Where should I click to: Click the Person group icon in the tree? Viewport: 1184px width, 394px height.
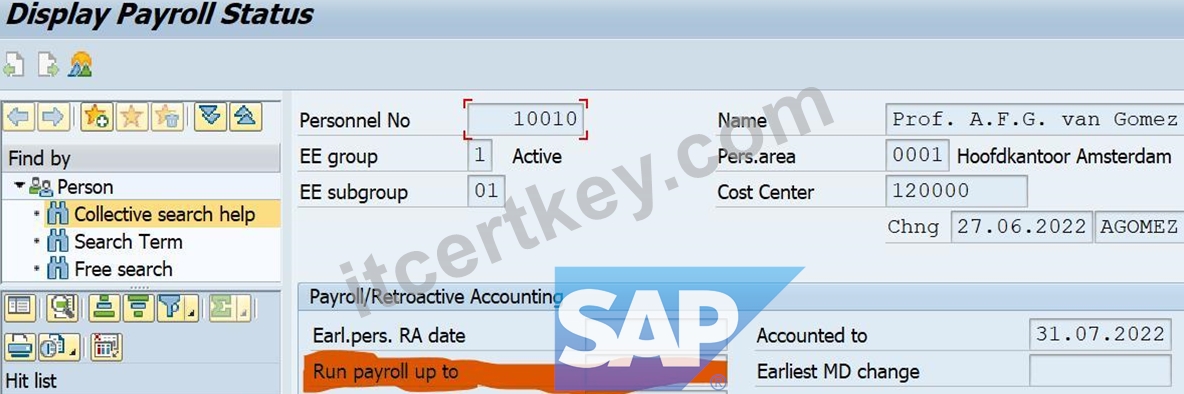41,186
